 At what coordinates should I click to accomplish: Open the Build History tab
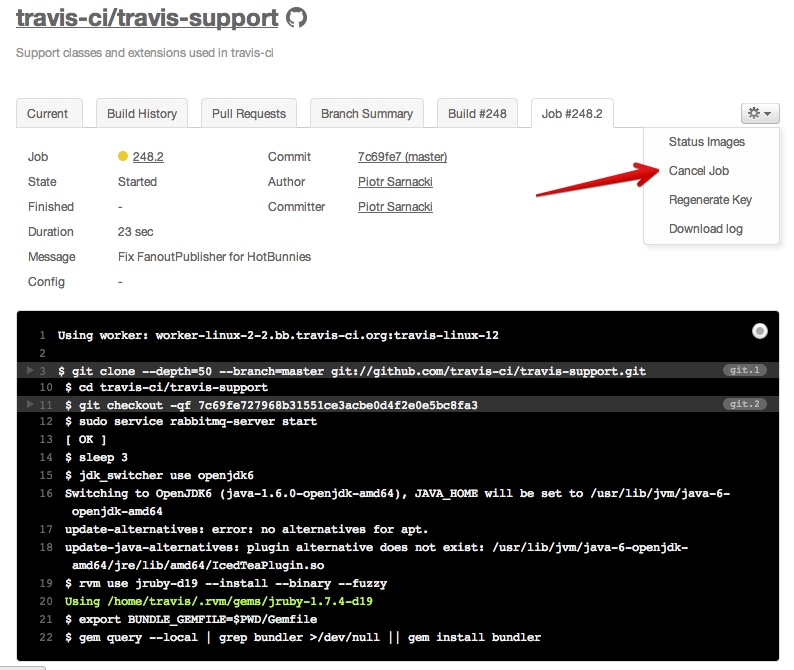tap(142, 113)
